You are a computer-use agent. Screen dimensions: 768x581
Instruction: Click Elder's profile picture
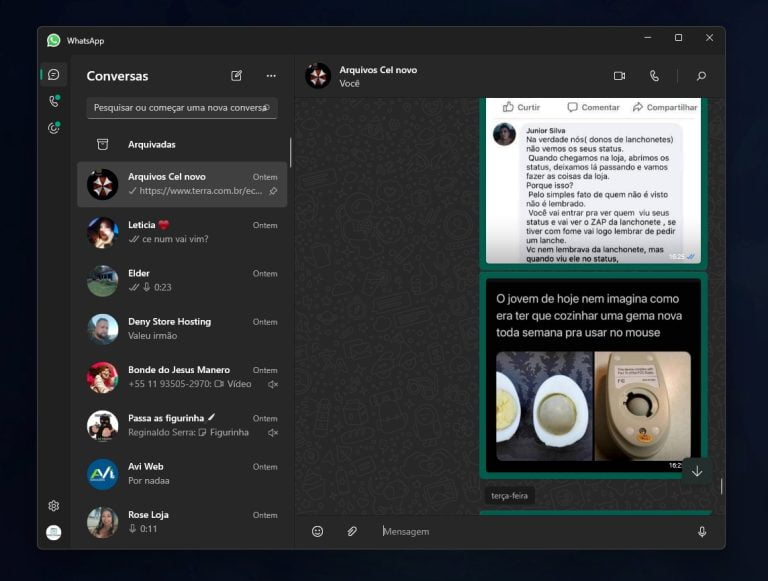(x=102, y=281)
